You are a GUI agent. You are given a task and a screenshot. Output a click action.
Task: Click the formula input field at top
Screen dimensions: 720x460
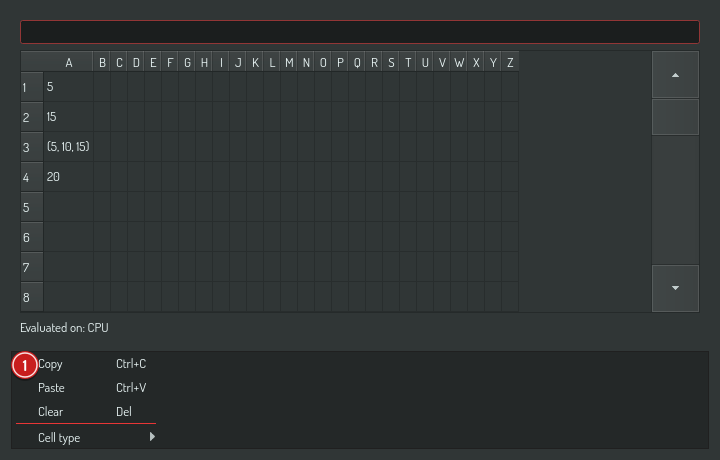tap(360, 32)
